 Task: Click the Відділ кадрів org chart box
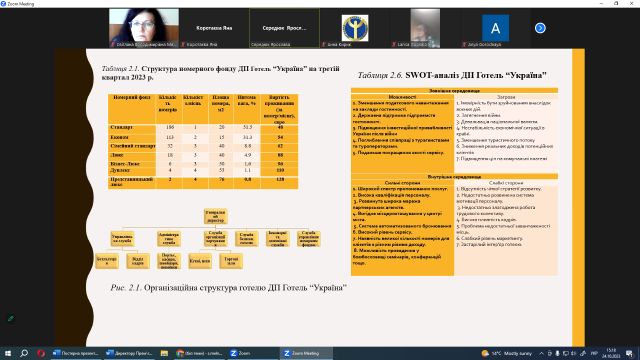point(138,261)
